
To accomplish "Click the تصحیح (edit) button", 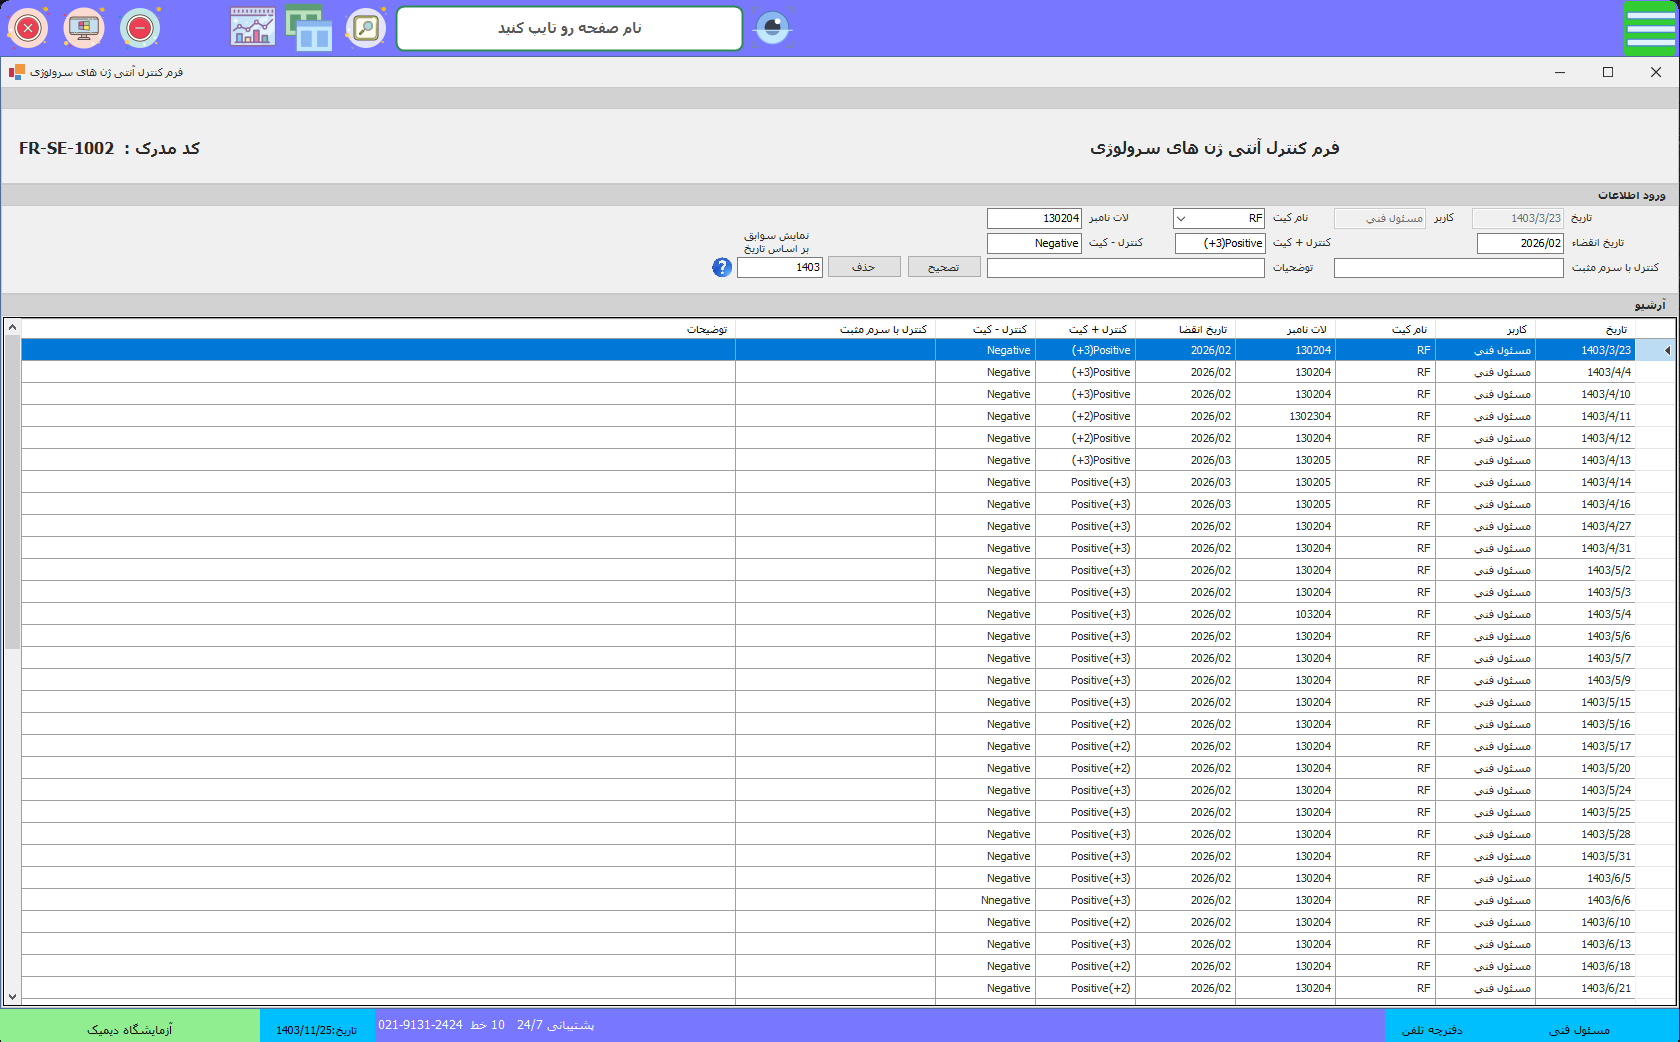I will pos(944,267).
